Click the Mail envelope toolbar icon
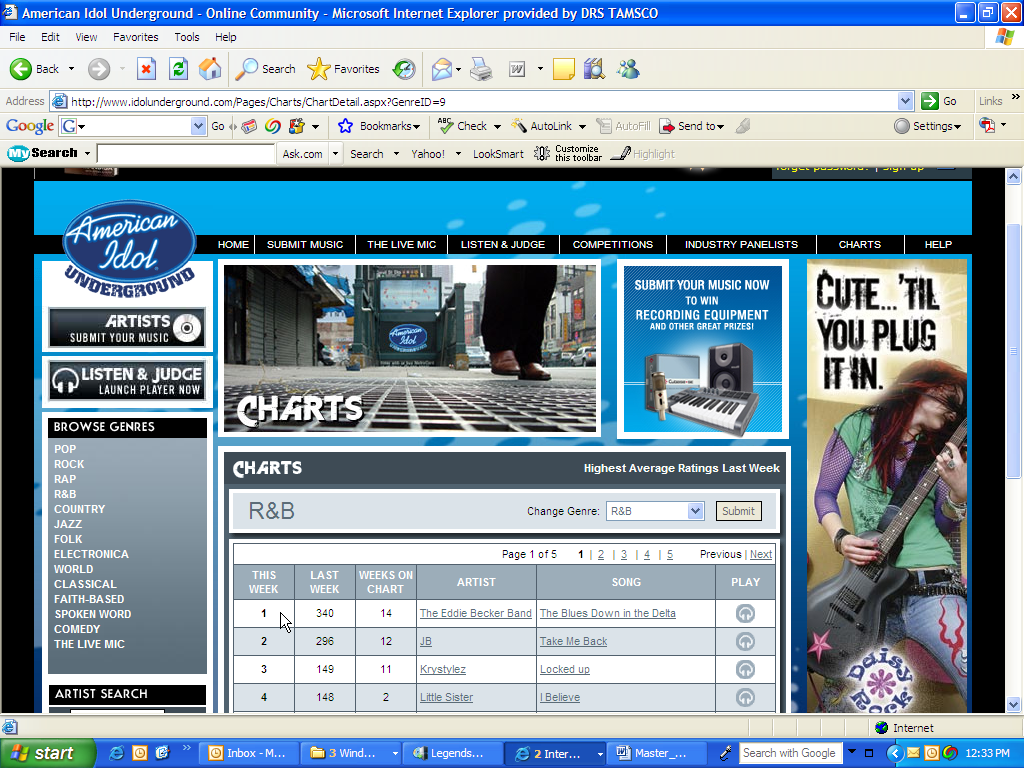Viewport: 1024px width, 768px height. point(442,69)
